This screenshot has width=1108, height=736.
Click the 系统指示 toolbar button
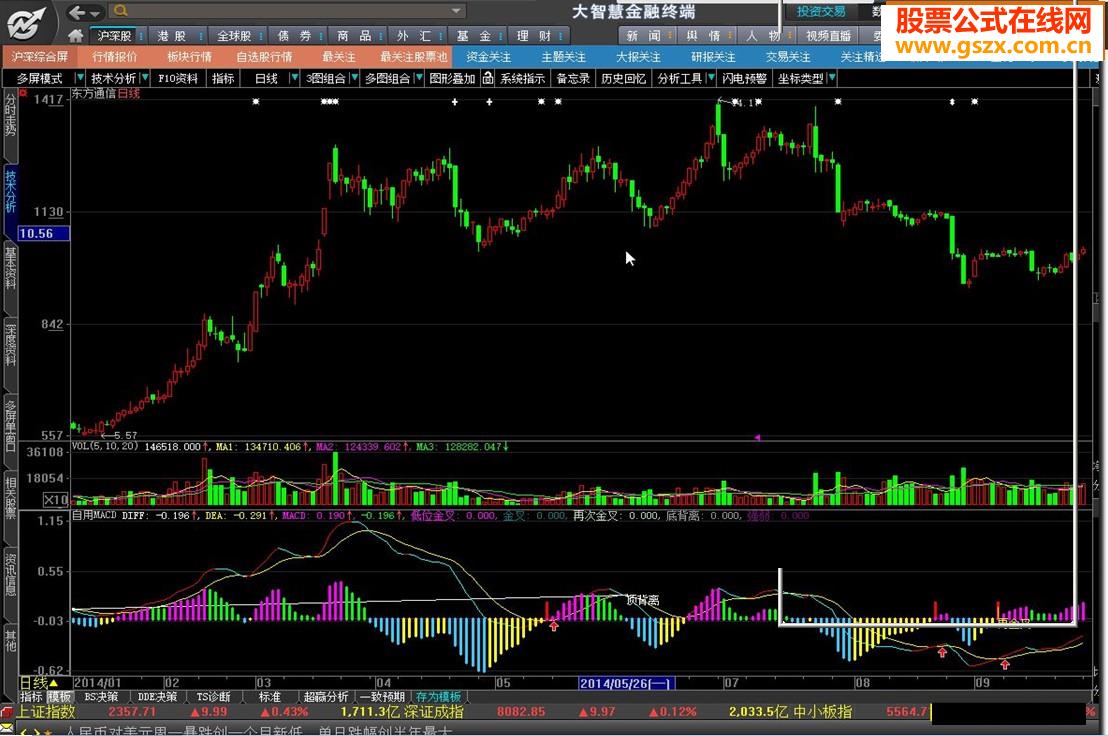(x=522, y=78)
